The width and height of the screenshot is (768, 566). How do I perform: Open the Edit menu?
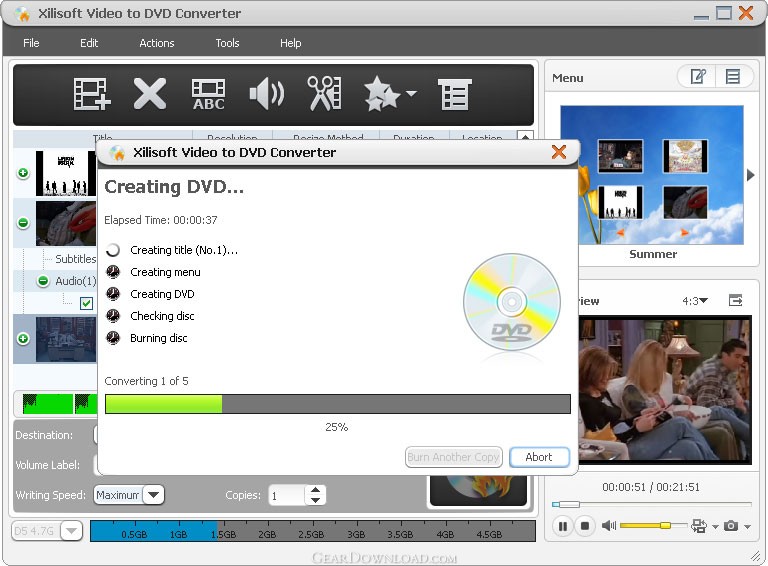click(x=89, y=43)
